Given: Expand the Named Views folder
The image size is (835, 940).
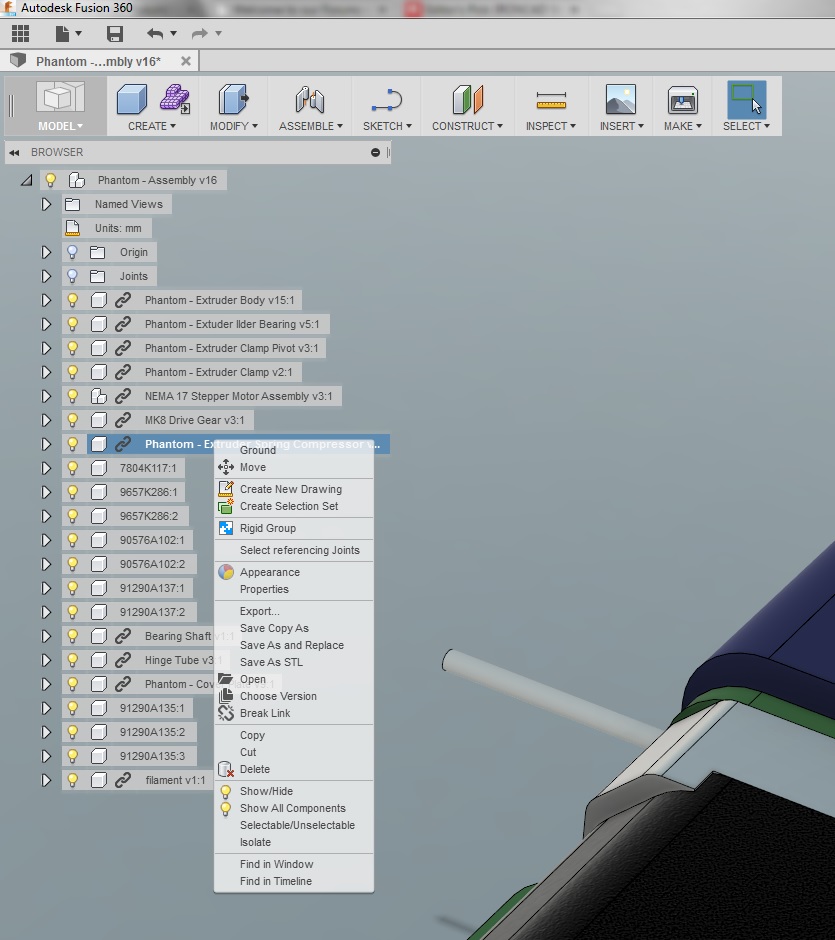Looking at the screenshot, I should [46, 204].
